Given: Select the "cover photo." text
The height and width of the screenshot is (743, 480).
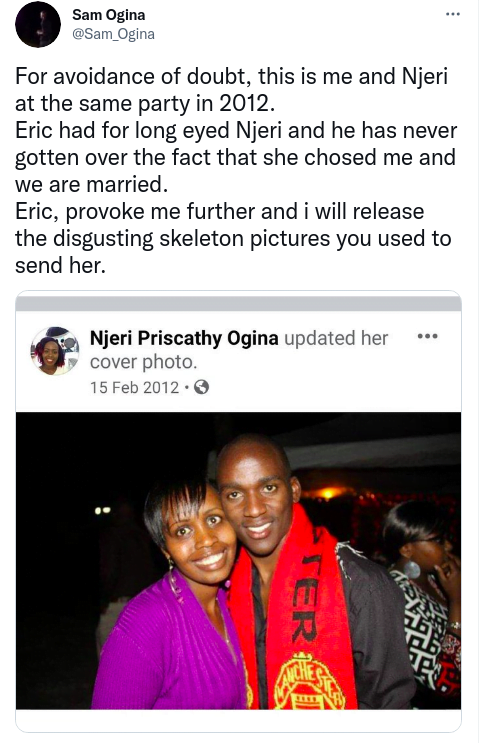Looking at the screenshot, I should [144, 362].
